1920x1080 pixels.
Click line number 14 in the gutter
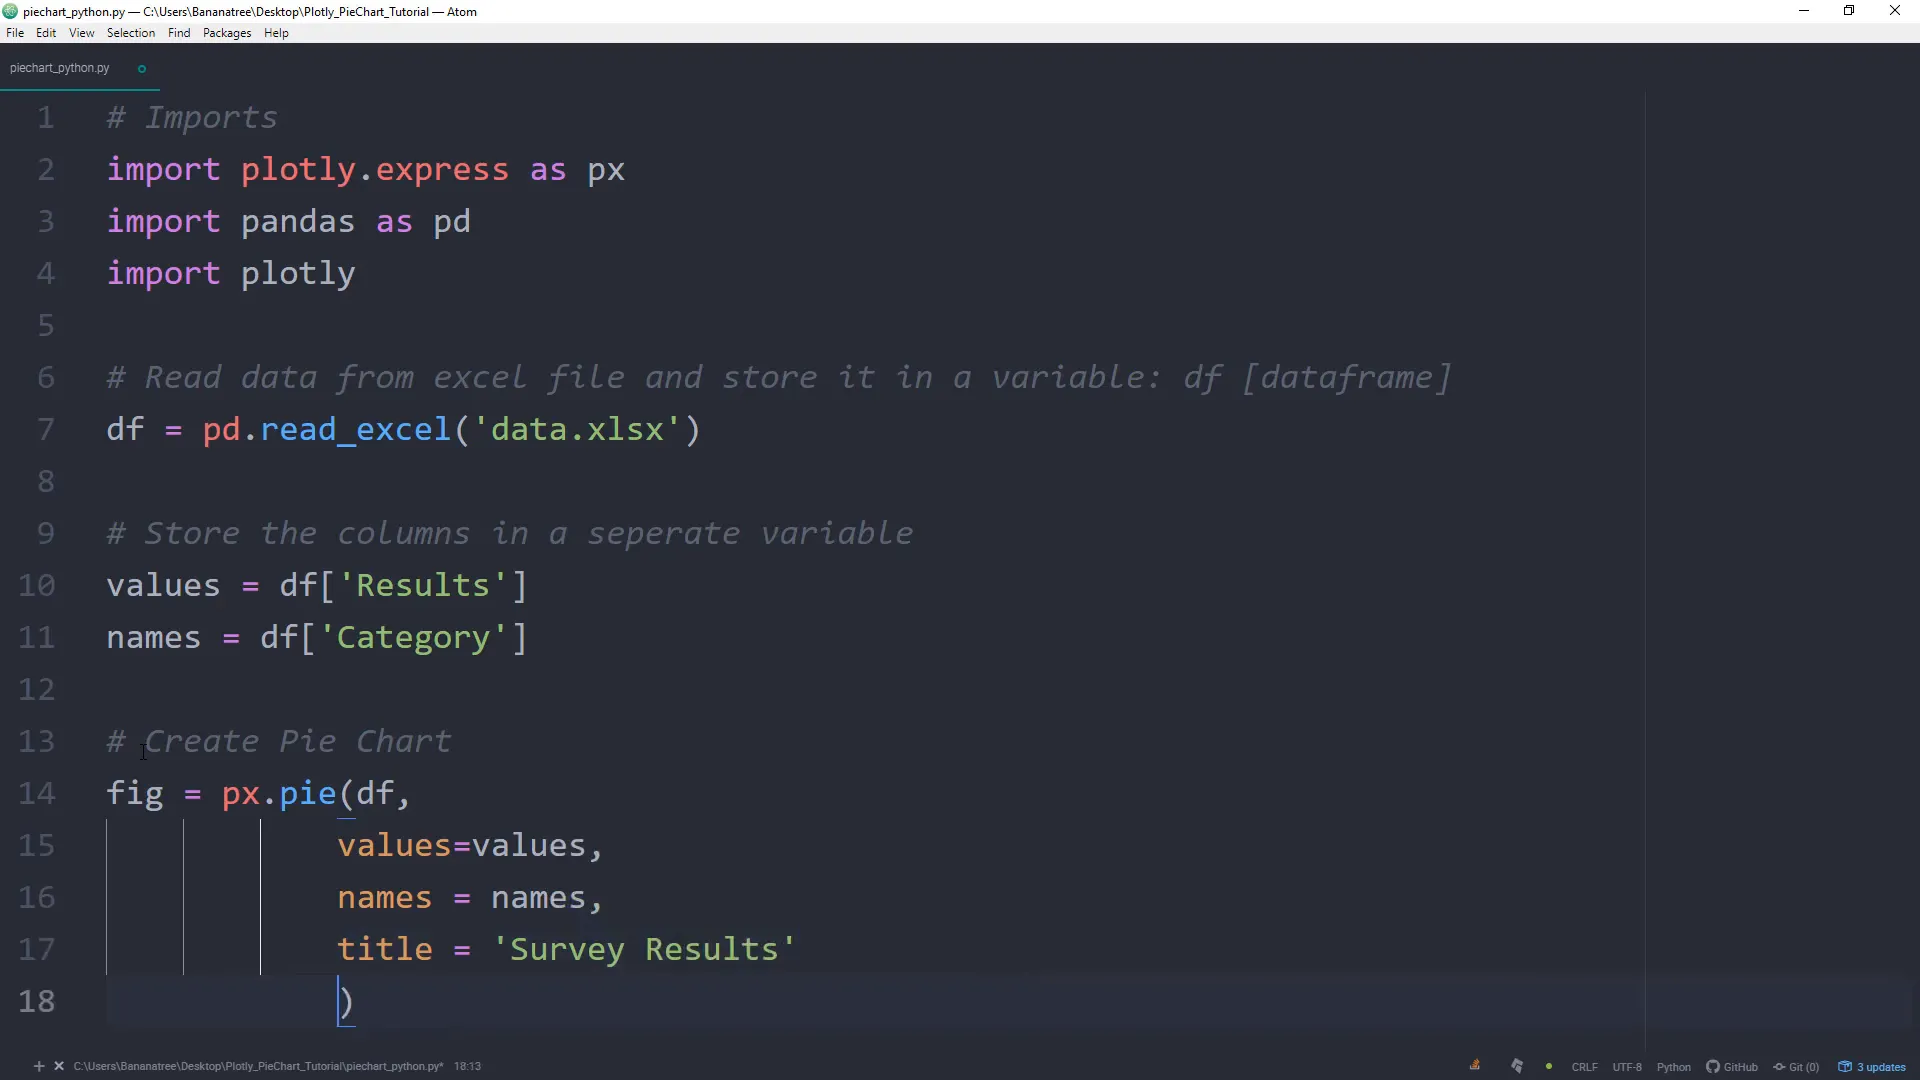pyautogui.click(x=37, y=794)
